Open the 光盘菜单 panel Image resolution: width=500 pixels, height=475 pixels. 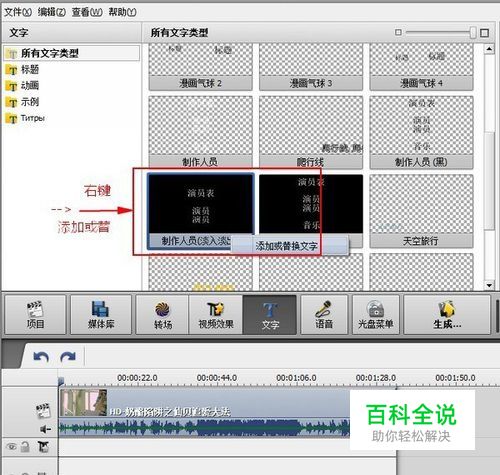376,314
